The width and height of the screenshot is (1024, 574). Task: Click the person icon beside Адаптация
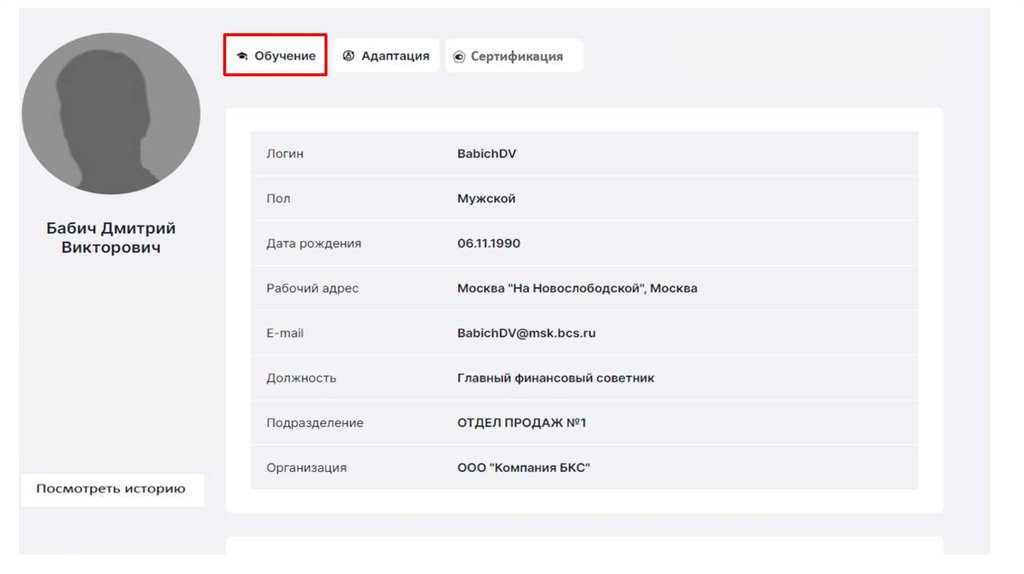pyautogui.click(x=349, y=56)
